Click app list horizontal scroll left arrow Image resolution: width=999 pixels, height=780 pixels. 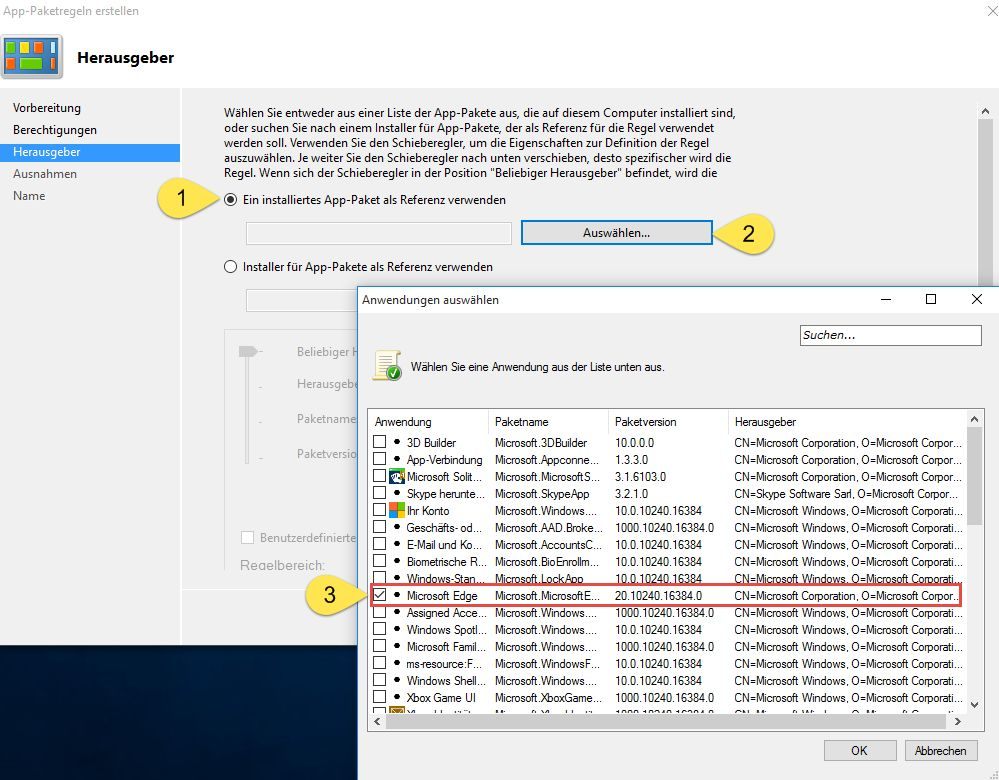377,721
